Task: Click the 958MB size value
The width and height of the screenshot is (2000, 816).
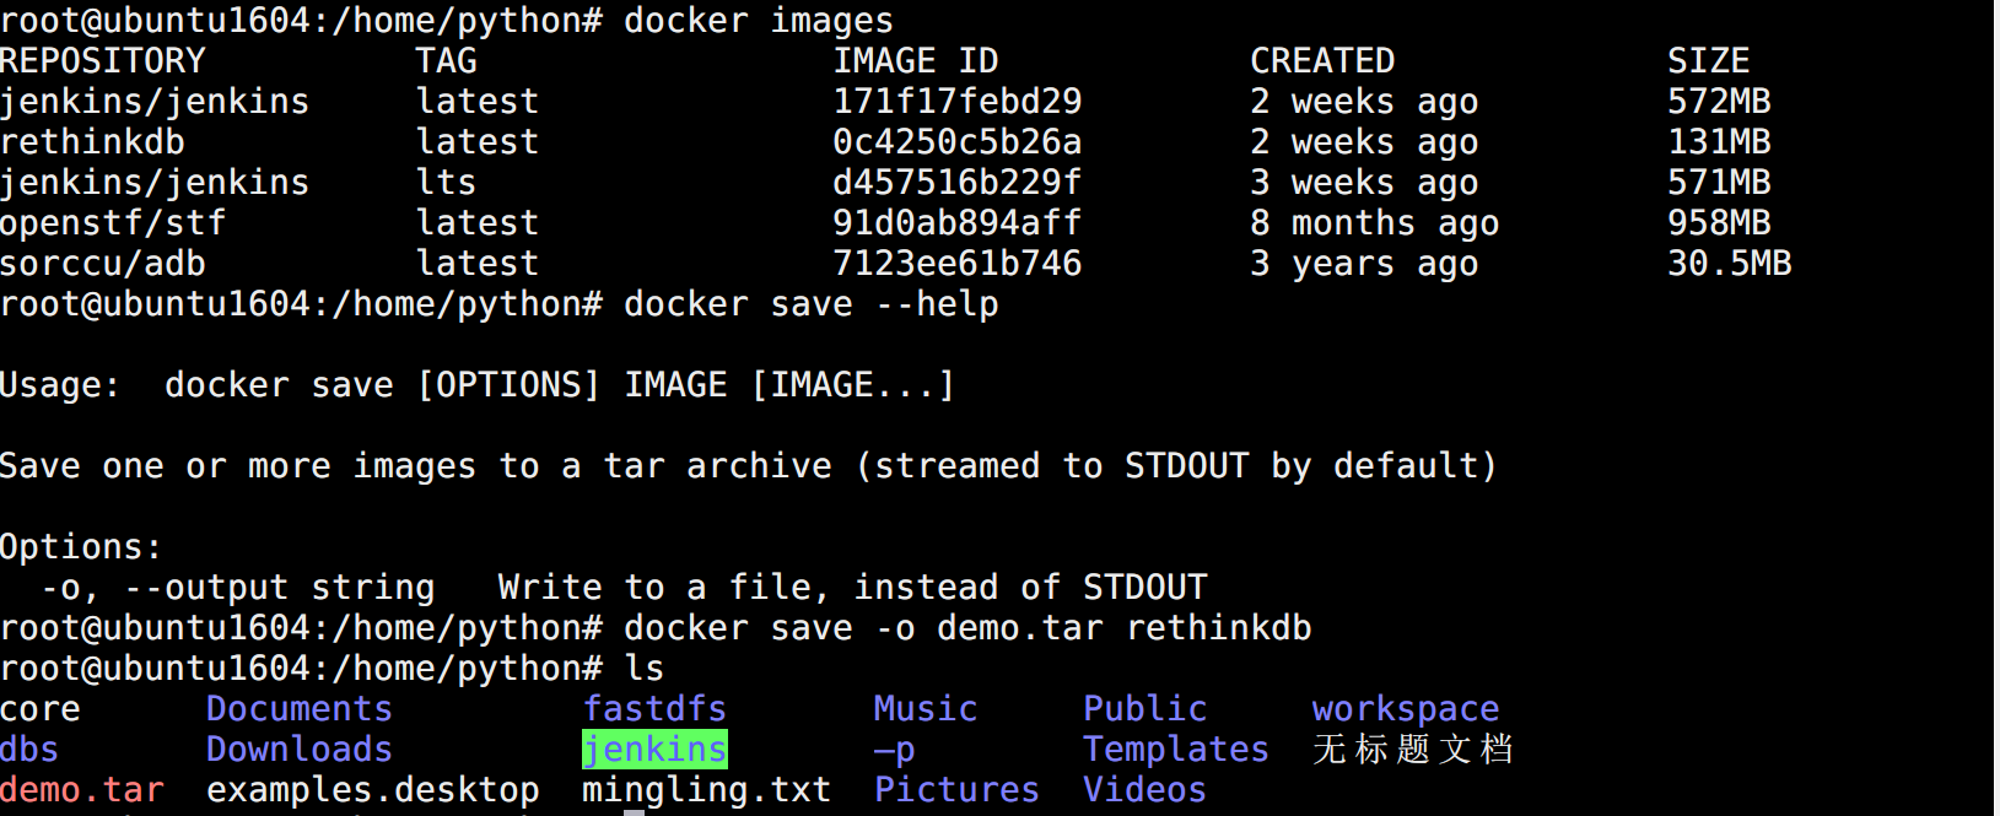Action: 1719,223
